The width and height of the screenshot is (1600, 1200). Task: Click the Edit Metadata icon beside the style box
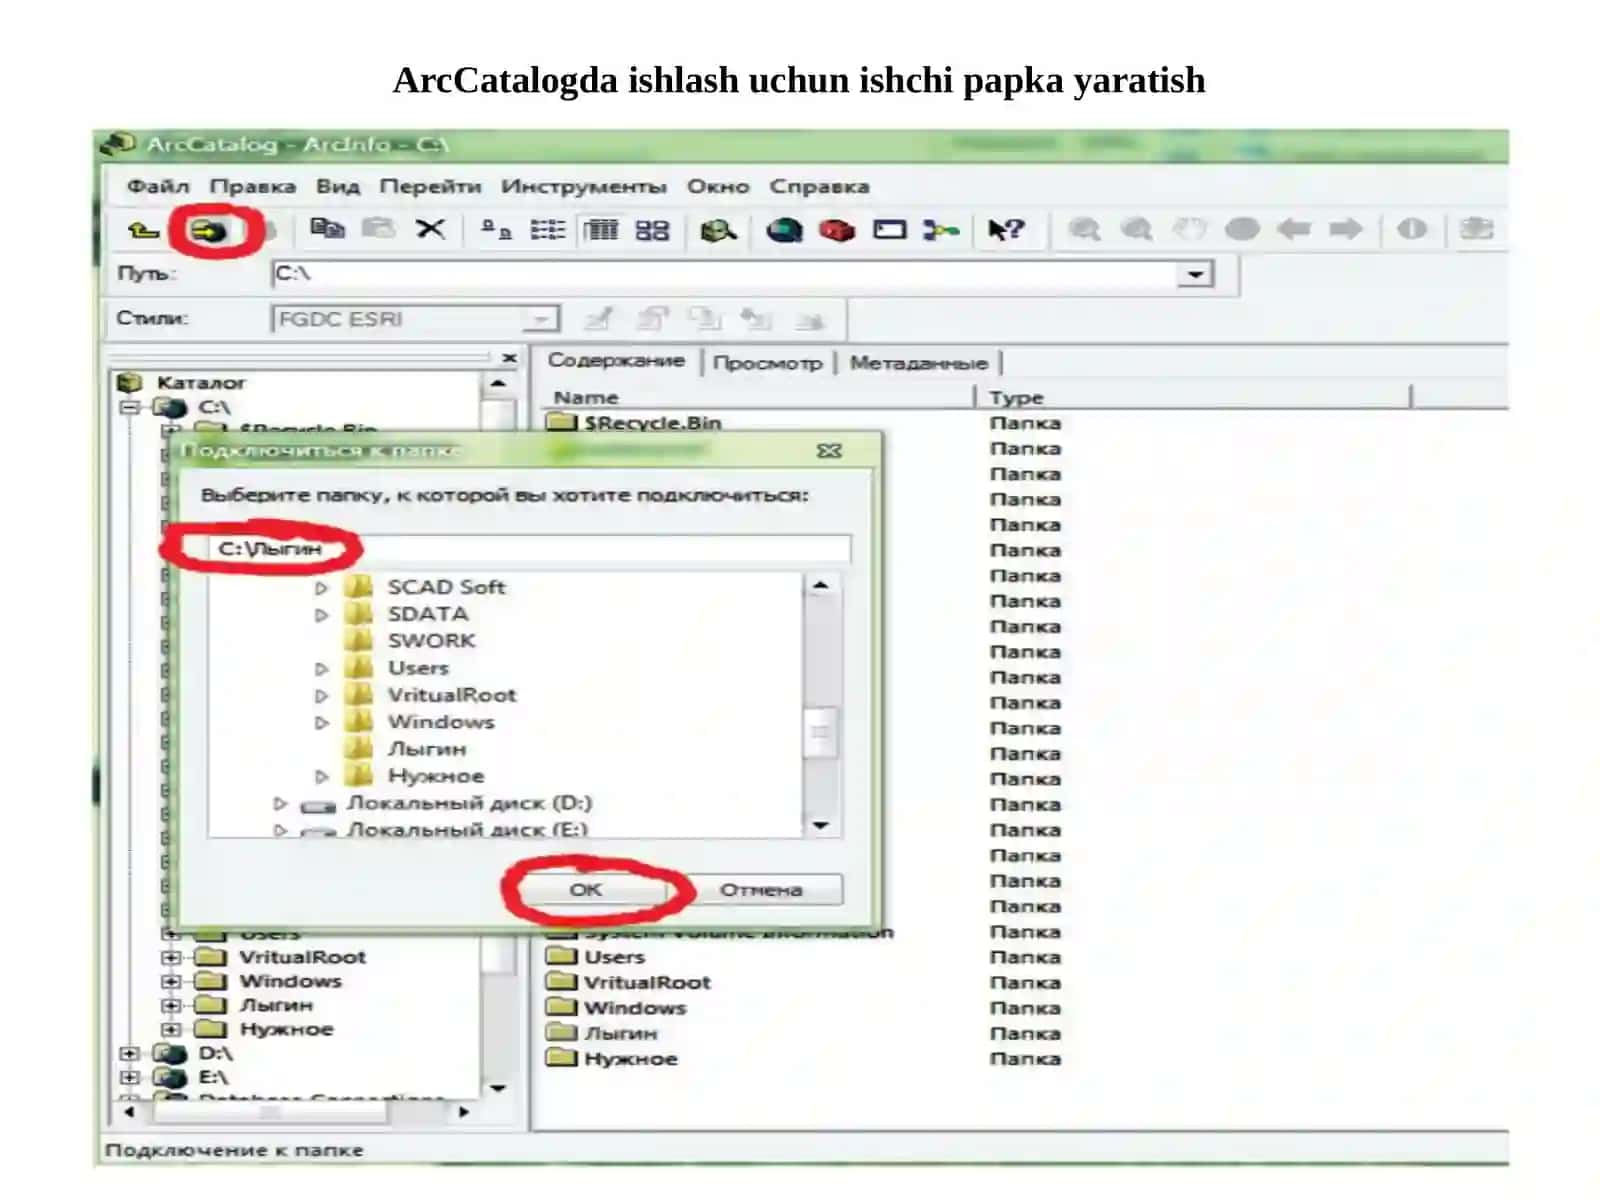click(x=599, y=319)
